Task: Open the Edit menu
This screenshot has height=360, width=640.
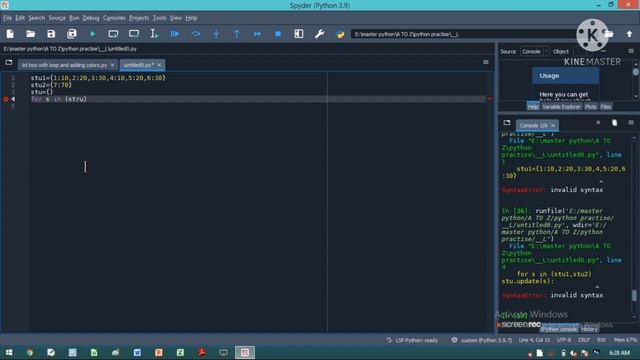Action: point(20,18)
